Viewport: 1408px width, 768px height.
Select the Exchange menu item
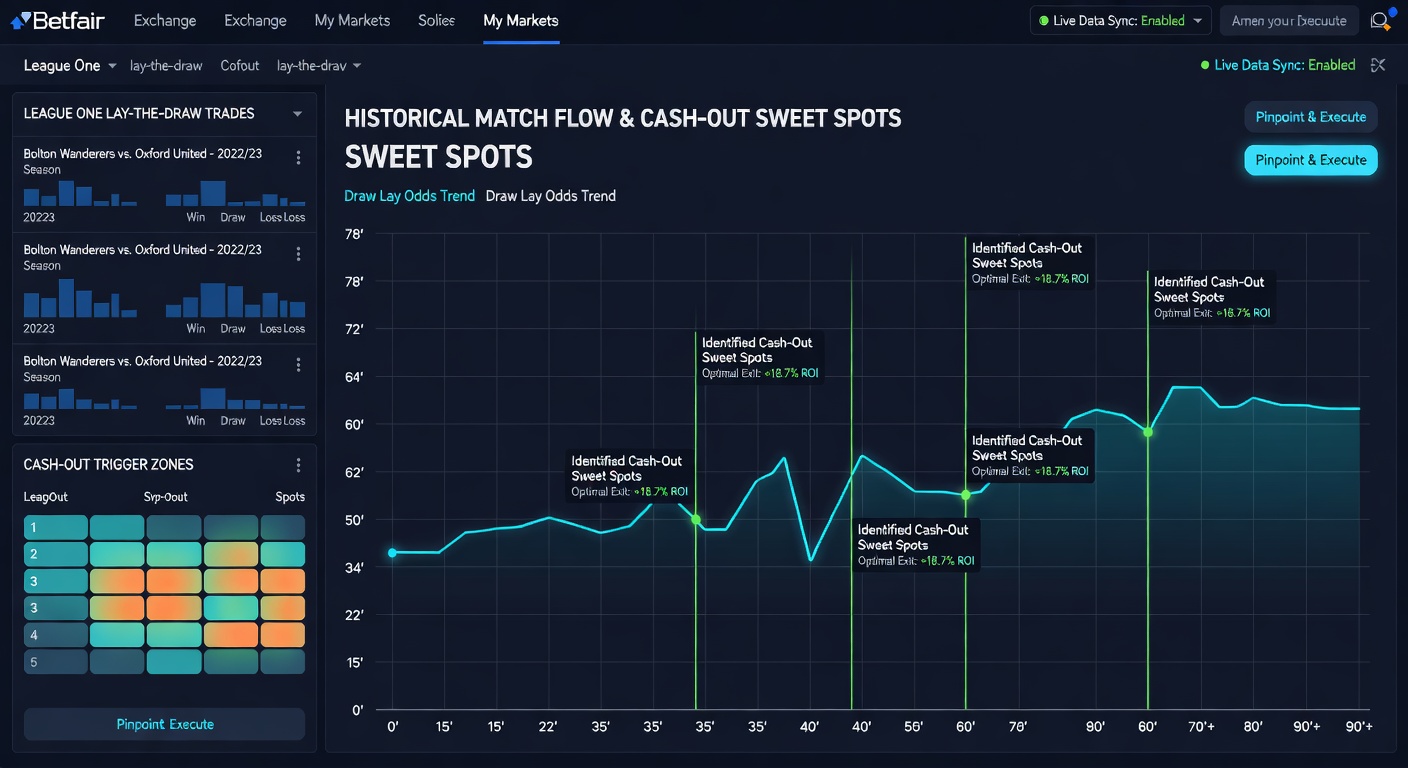(x=164, y=19)
